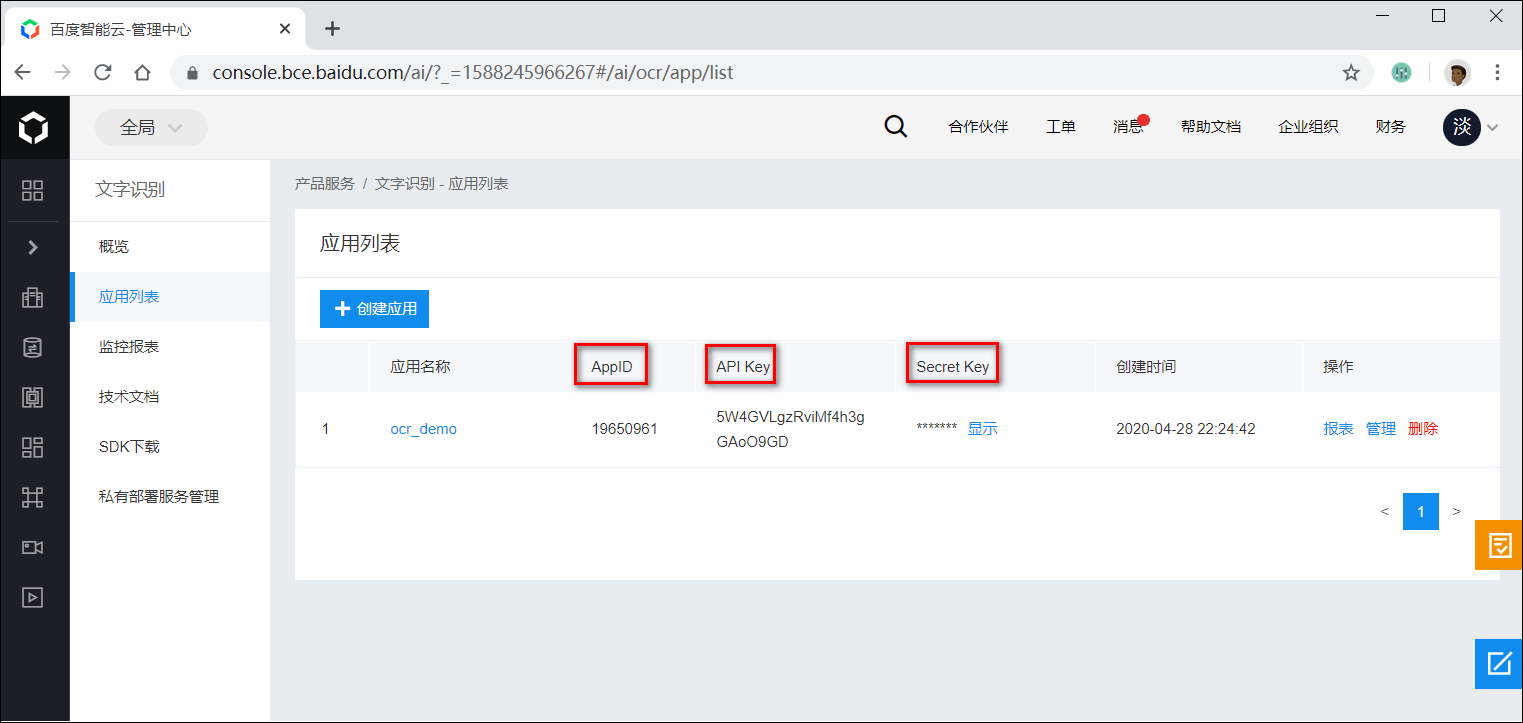This screenshot has width=1523, height=723.
Task: Click the 创建应用 button
Action: [x=374, y=308]
